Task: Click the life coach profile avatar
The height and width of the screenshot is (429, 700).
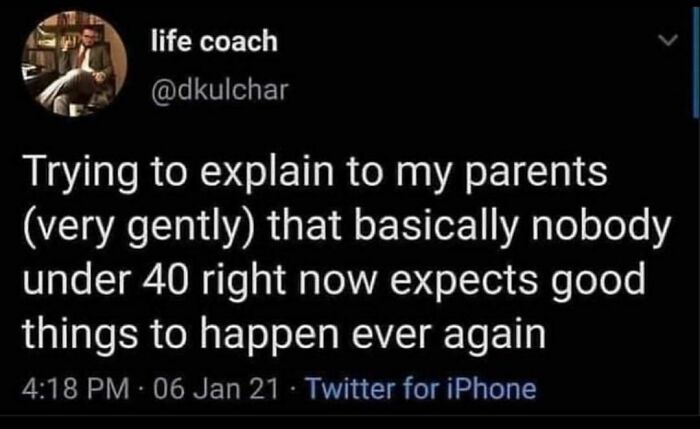Action: coord(72,65)
